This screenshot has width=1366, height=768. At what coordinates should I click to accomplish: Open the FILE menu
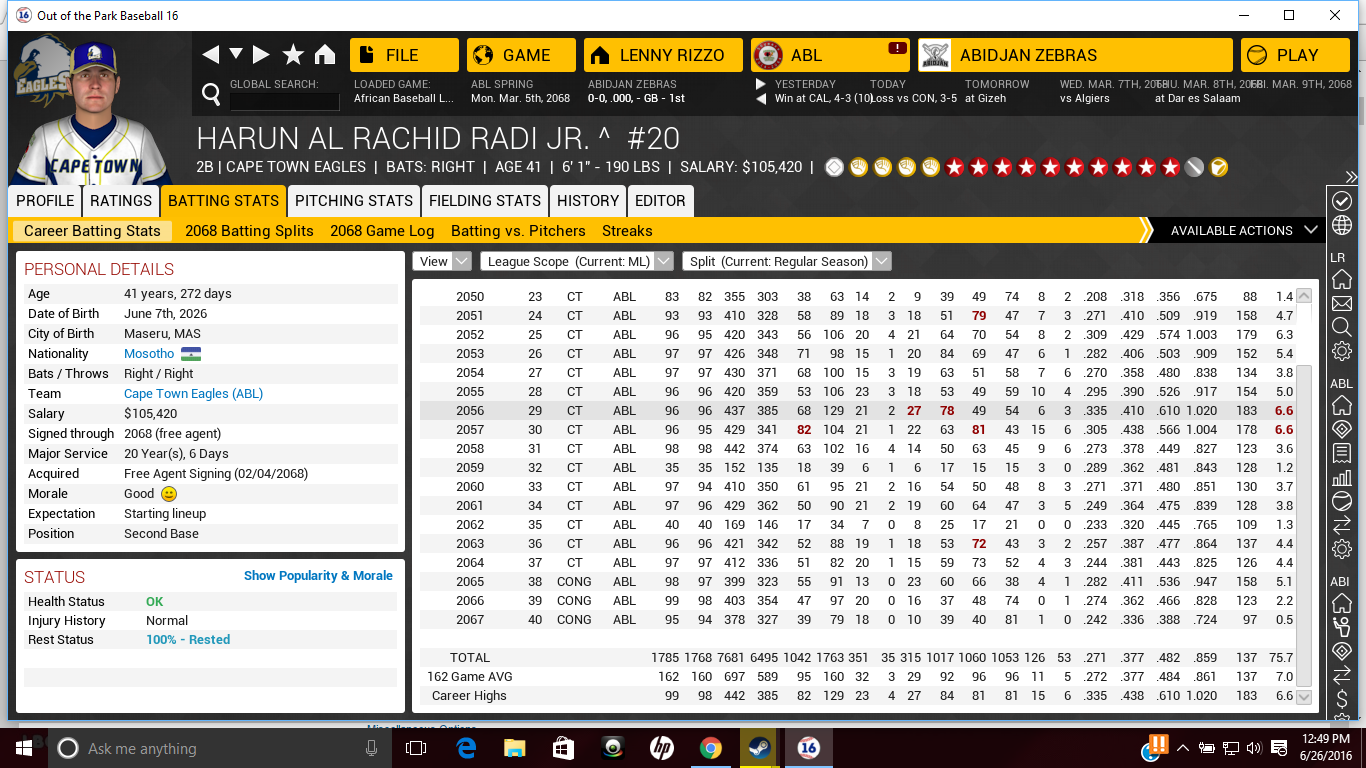pos(404,55)
